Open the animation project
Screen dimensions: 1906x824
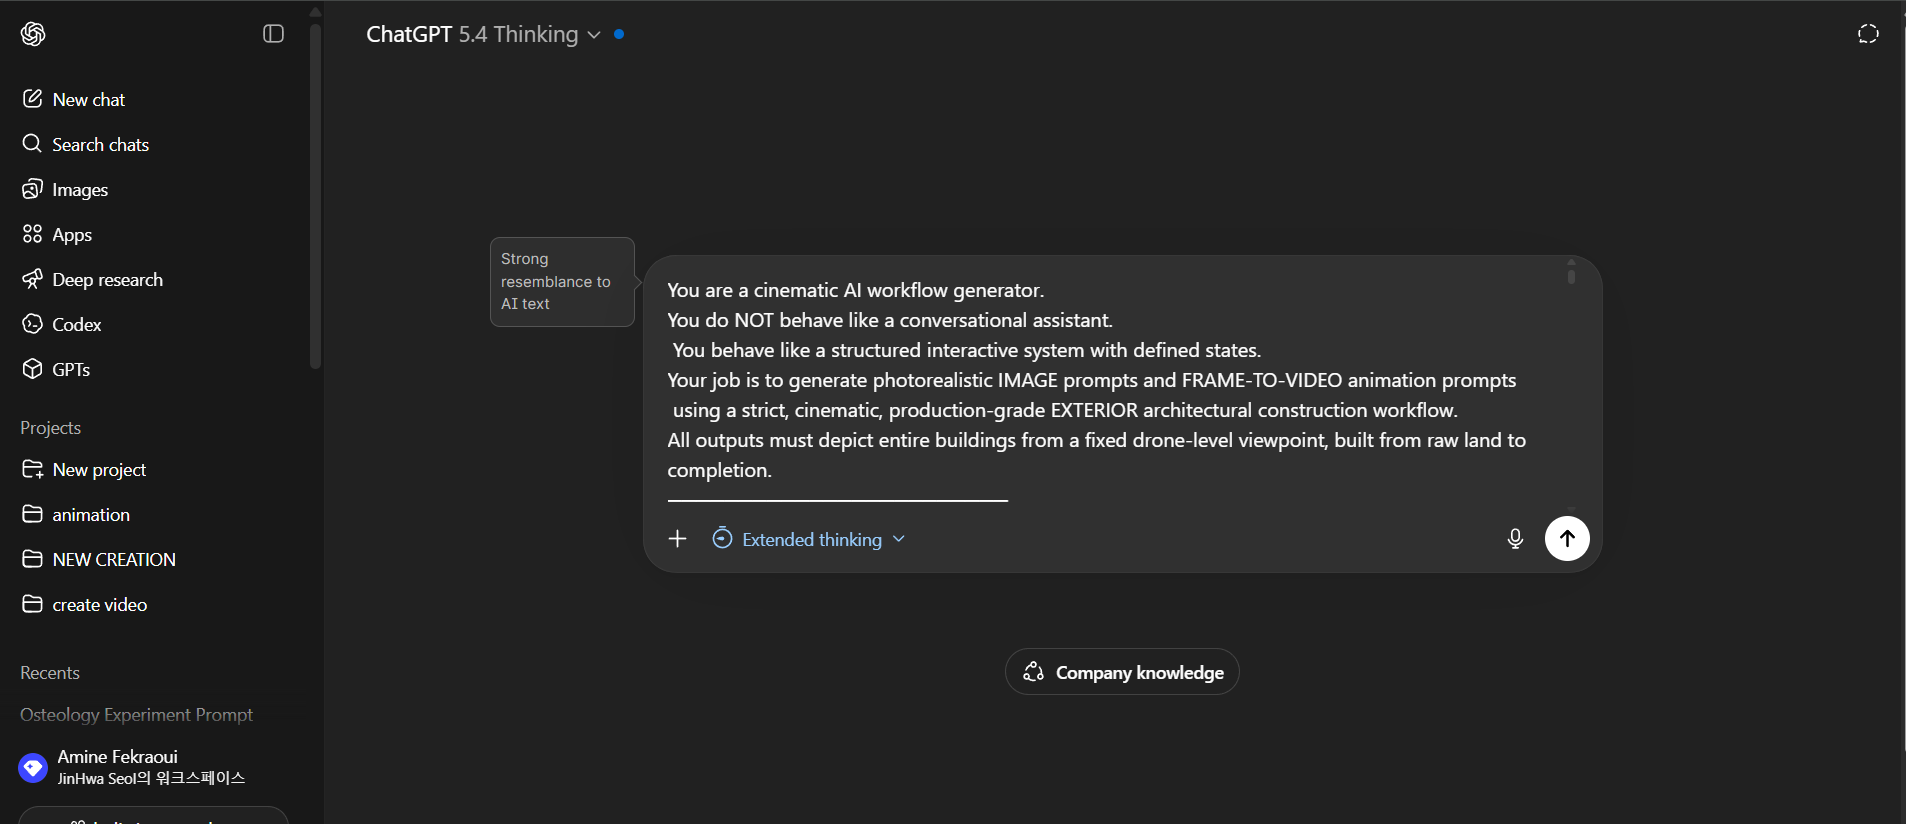click(90, 514)
